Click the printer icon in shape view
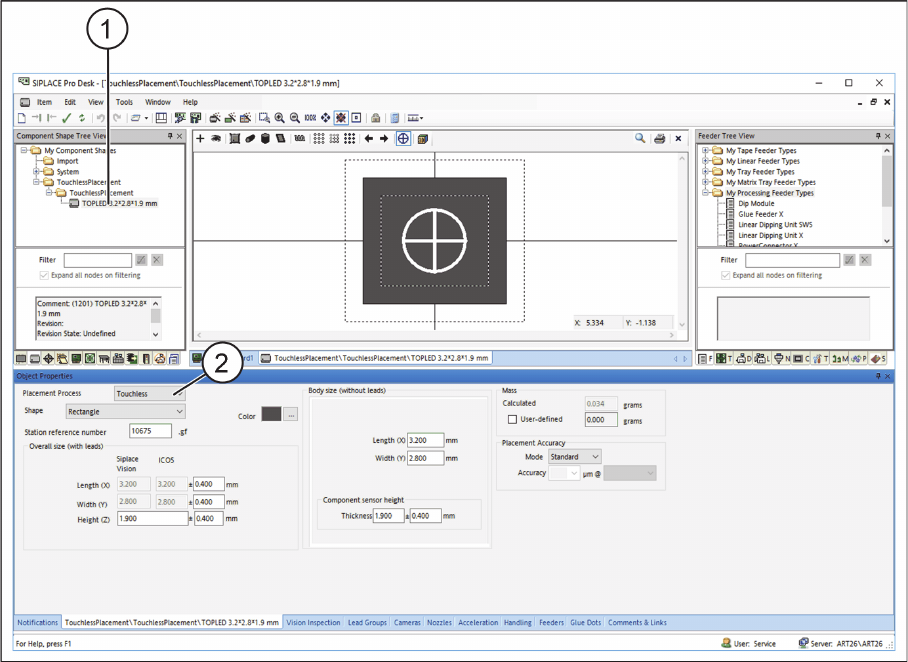The width and height of the screenshot is (908, 662). [660, 139]
